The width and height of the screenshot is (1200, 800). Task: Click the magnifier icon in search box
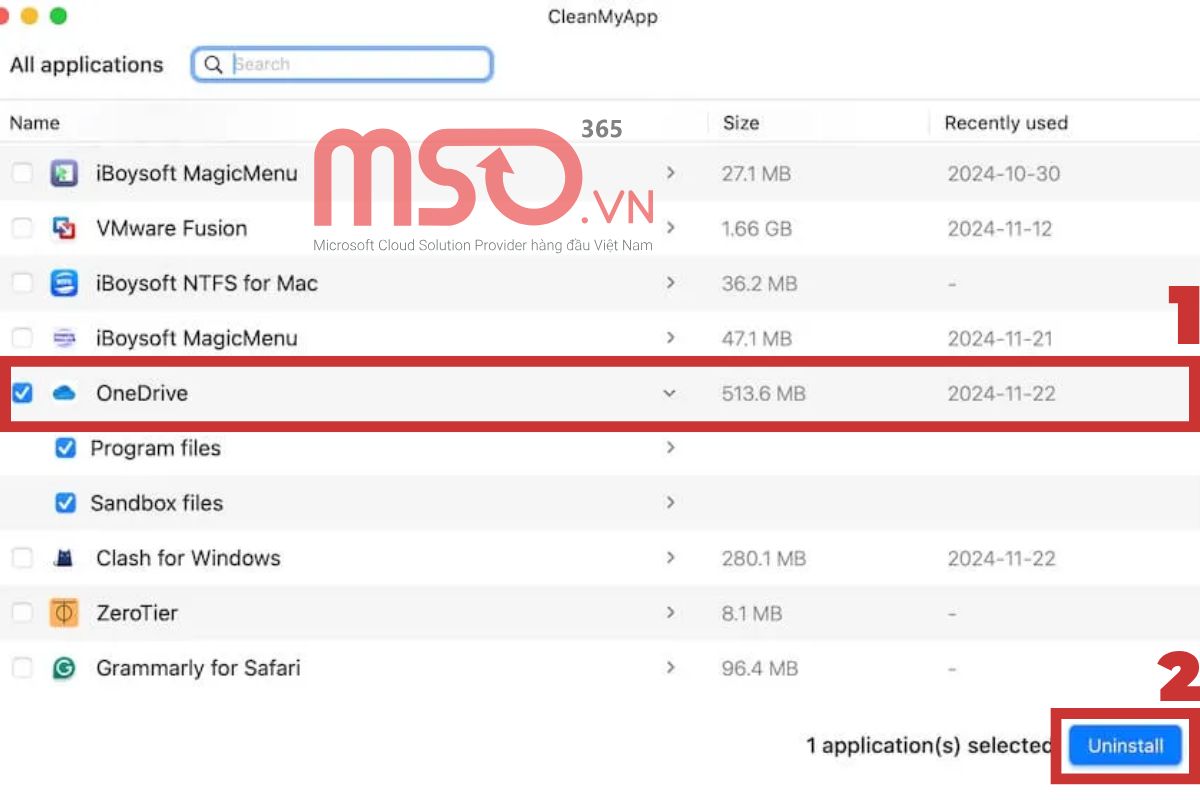pyautogui.click(x=213, y=65)
